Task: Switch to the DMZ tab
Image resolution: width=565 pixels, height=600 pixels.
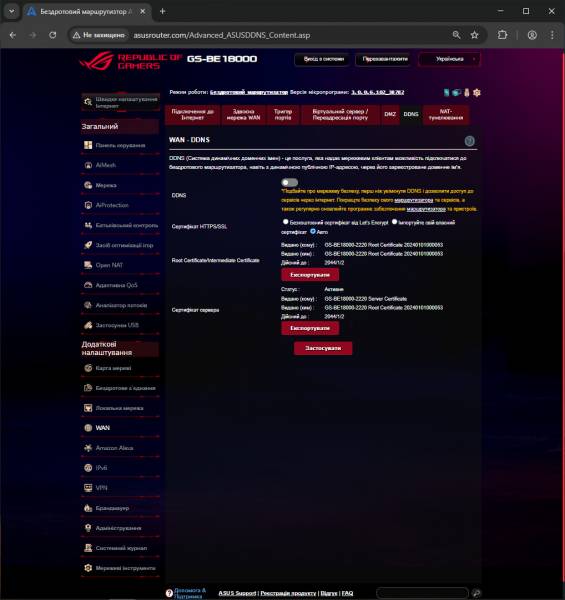Action: [x=390, y=114]
